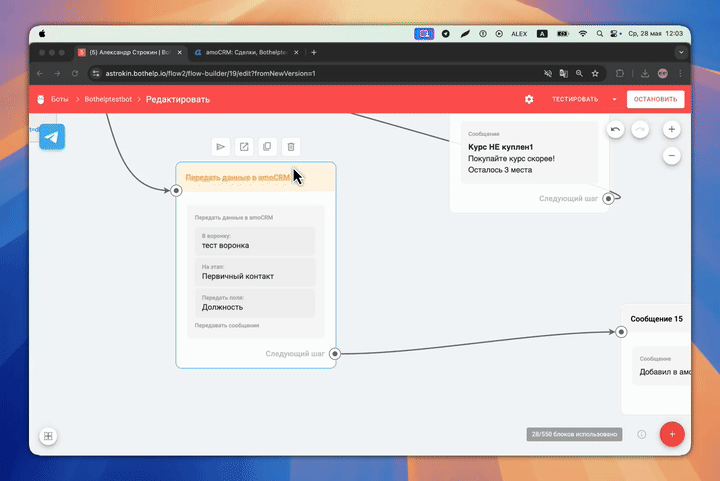Open block in external edit icon

click(244, 147)
